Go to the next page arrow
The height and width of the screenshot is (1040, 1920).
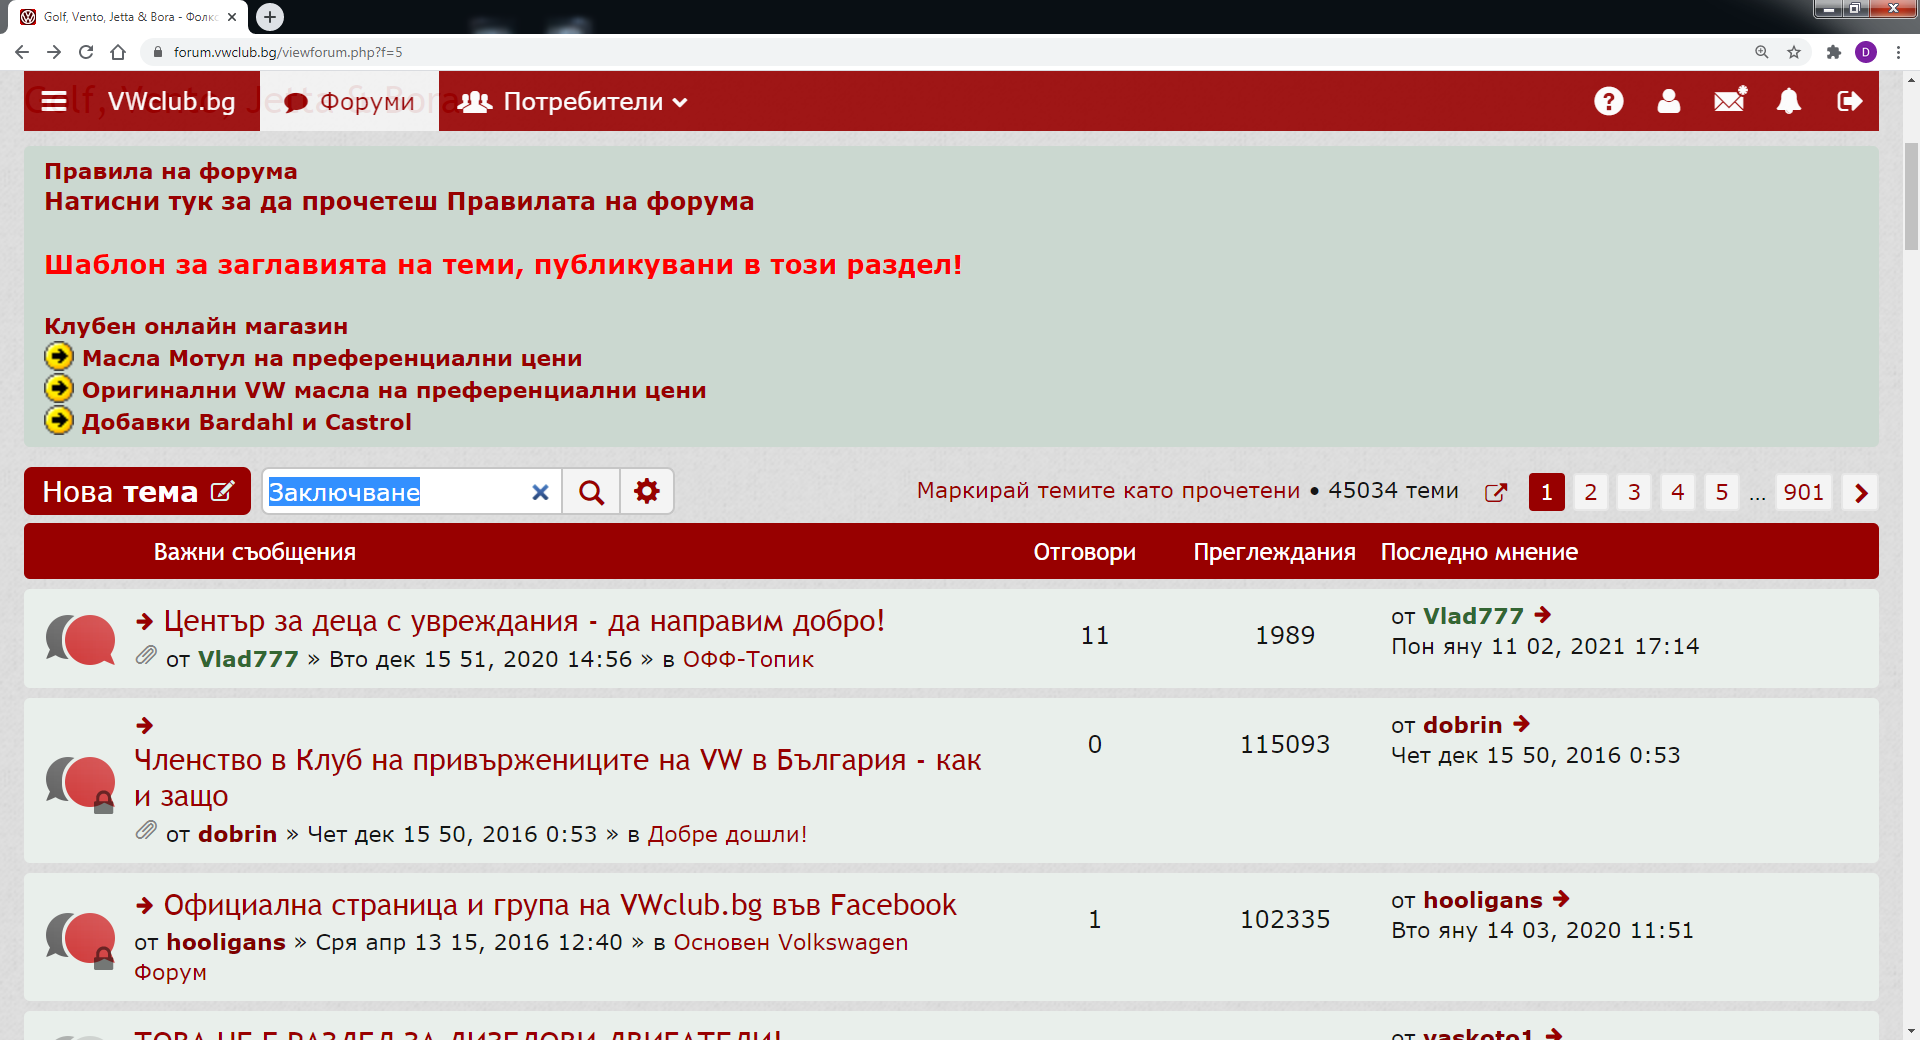[1861, 492]
